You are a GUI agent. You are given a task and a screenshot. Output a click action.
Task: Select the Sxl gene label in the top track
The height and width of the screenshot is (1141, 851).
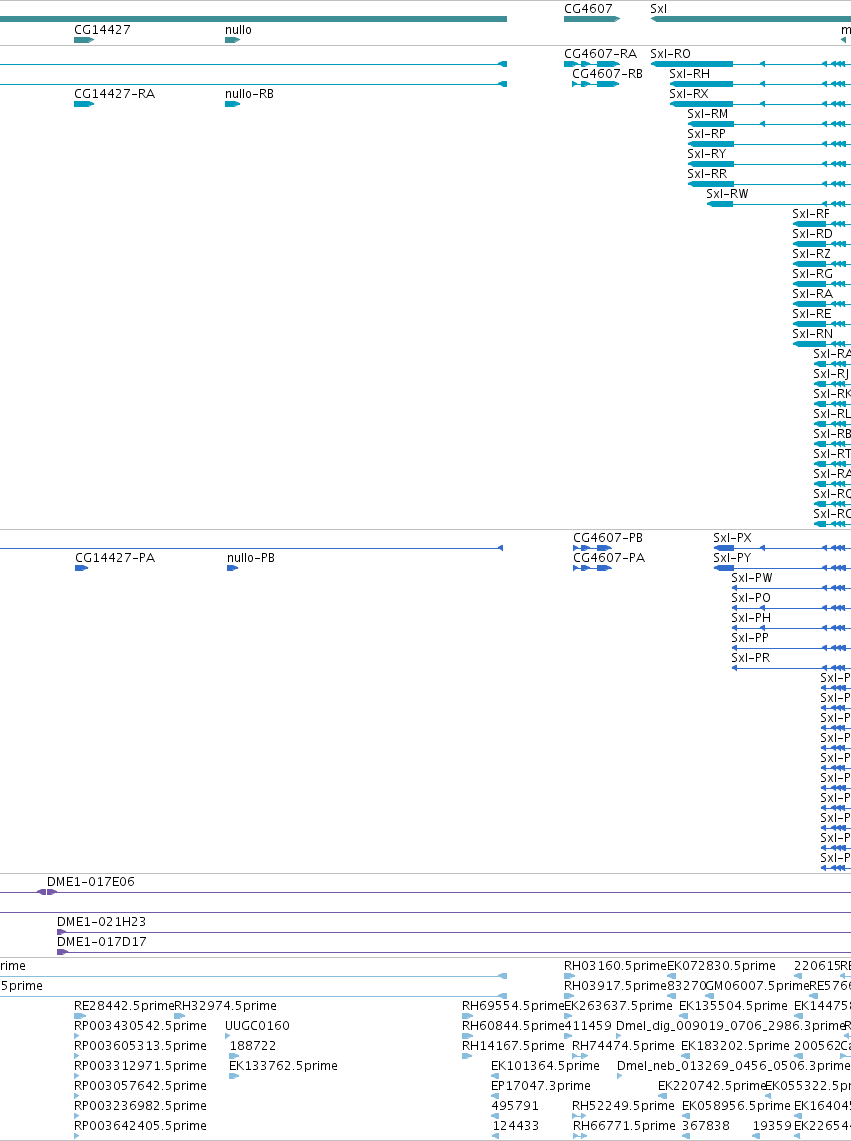(658, 9)
